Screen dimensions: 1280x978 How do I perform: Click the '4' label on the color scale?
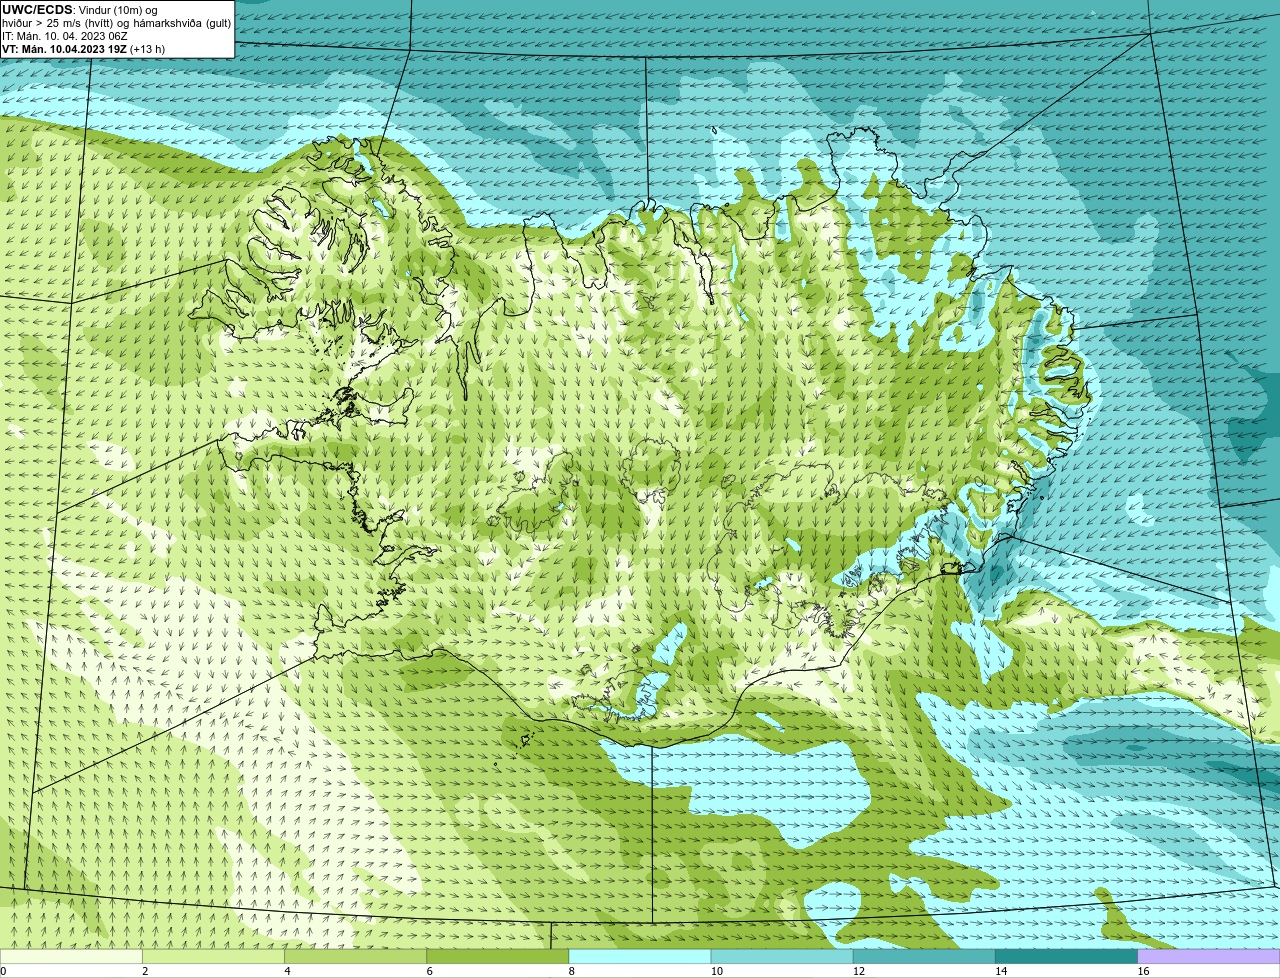[287, 971]
